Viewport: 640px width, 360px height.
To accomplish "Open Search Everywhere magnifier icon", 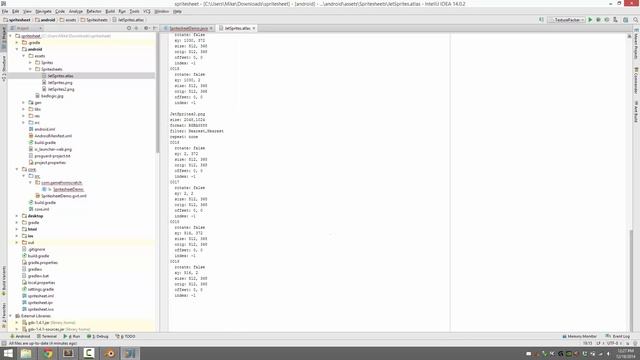I will (636, 20).
